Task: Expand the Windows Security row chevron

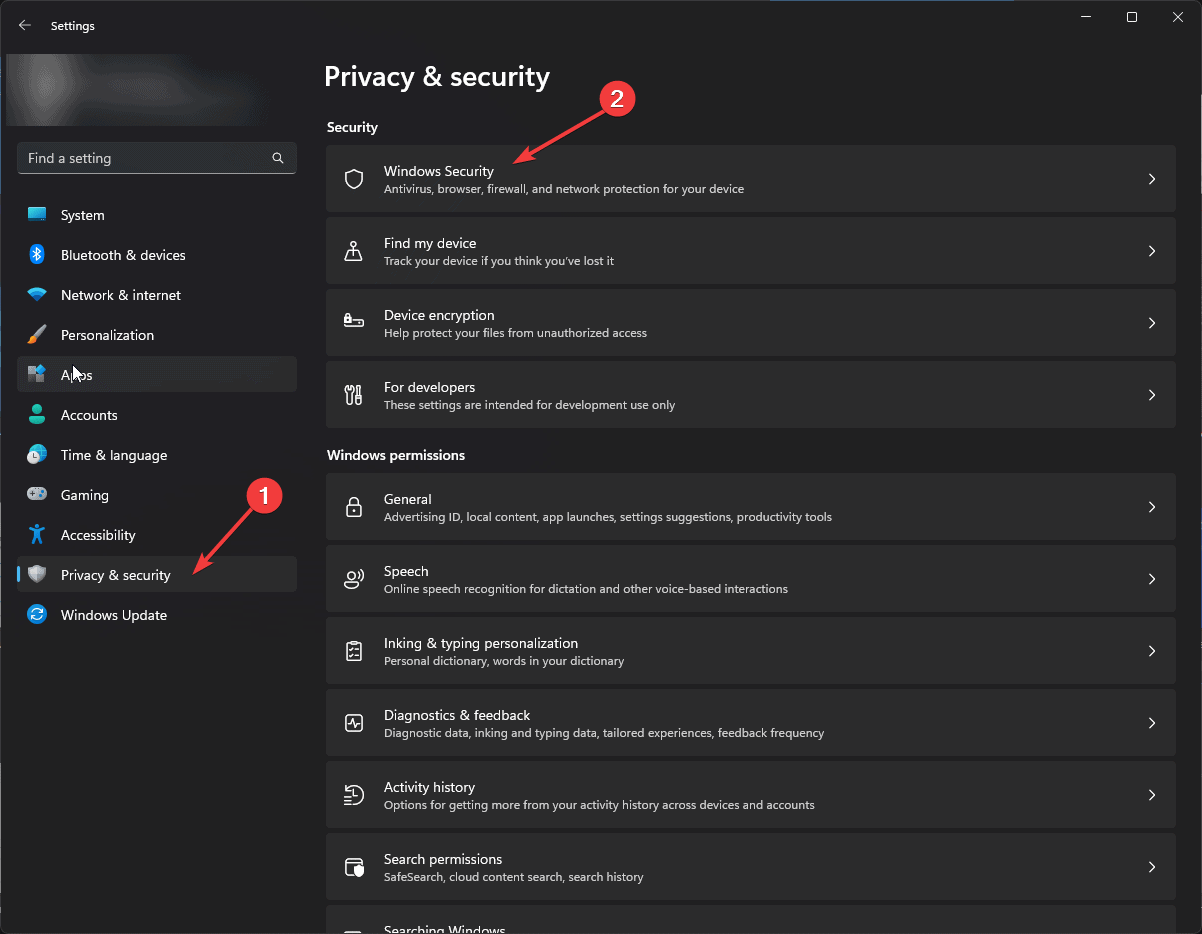Action: [x=1151, y=179]
